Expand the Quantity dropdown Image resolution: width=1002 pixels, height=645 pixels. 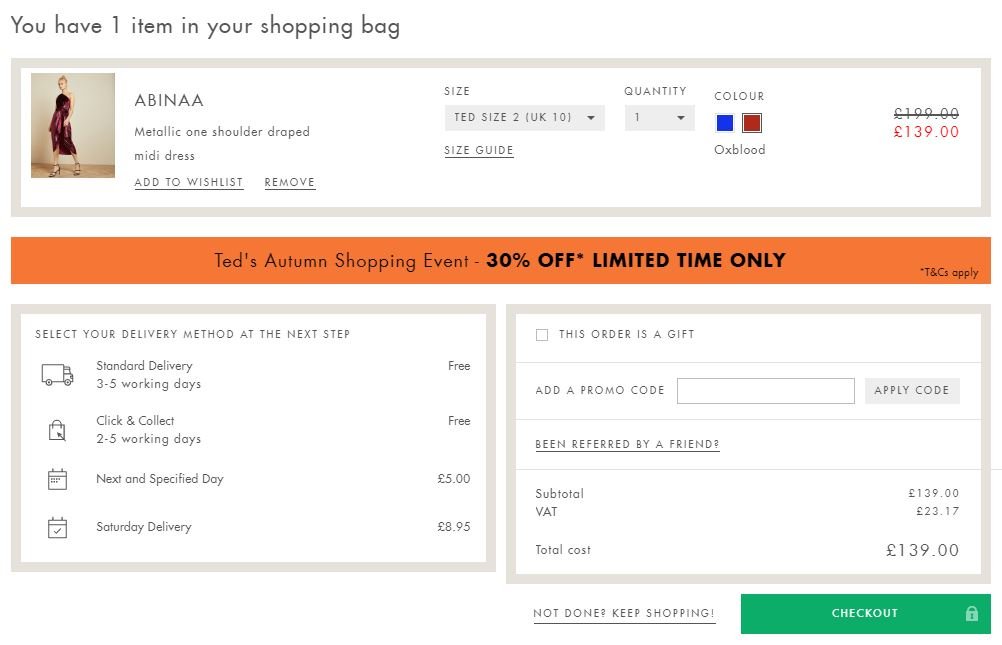(x=659, y=118)
